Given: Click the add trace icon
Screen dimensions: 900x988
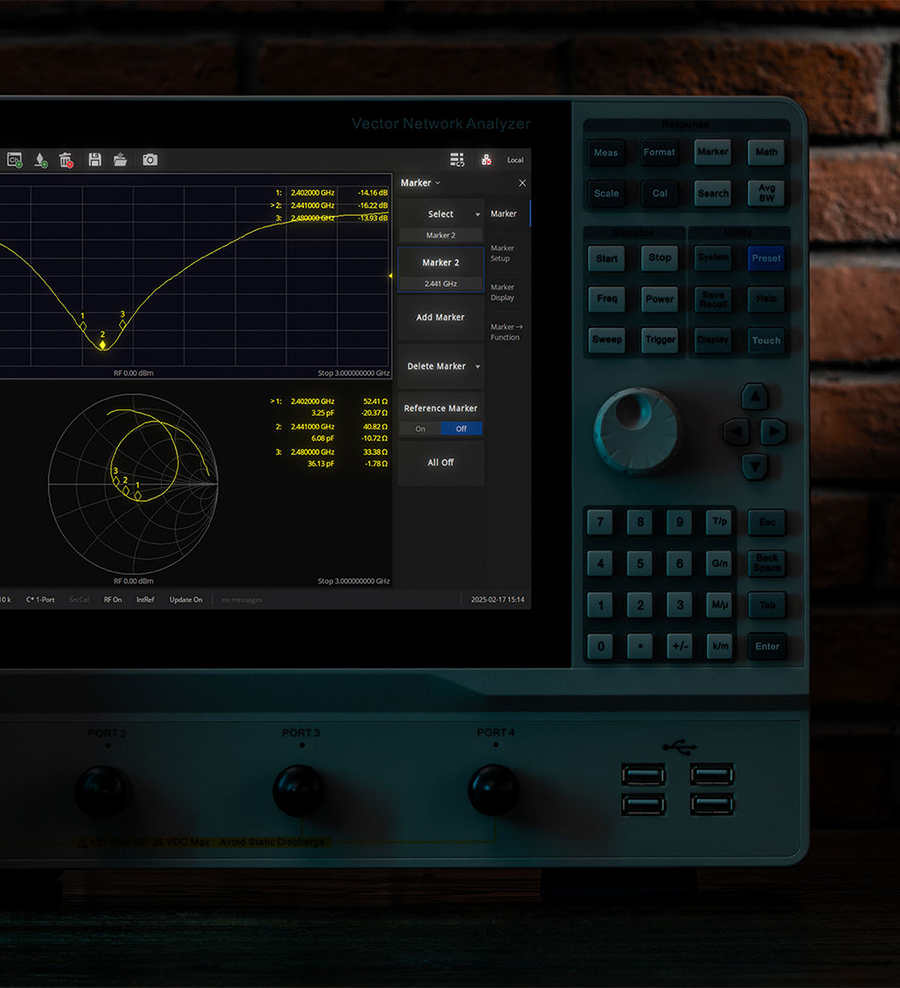Looking at the screenshot, I should tap(41, 160).
